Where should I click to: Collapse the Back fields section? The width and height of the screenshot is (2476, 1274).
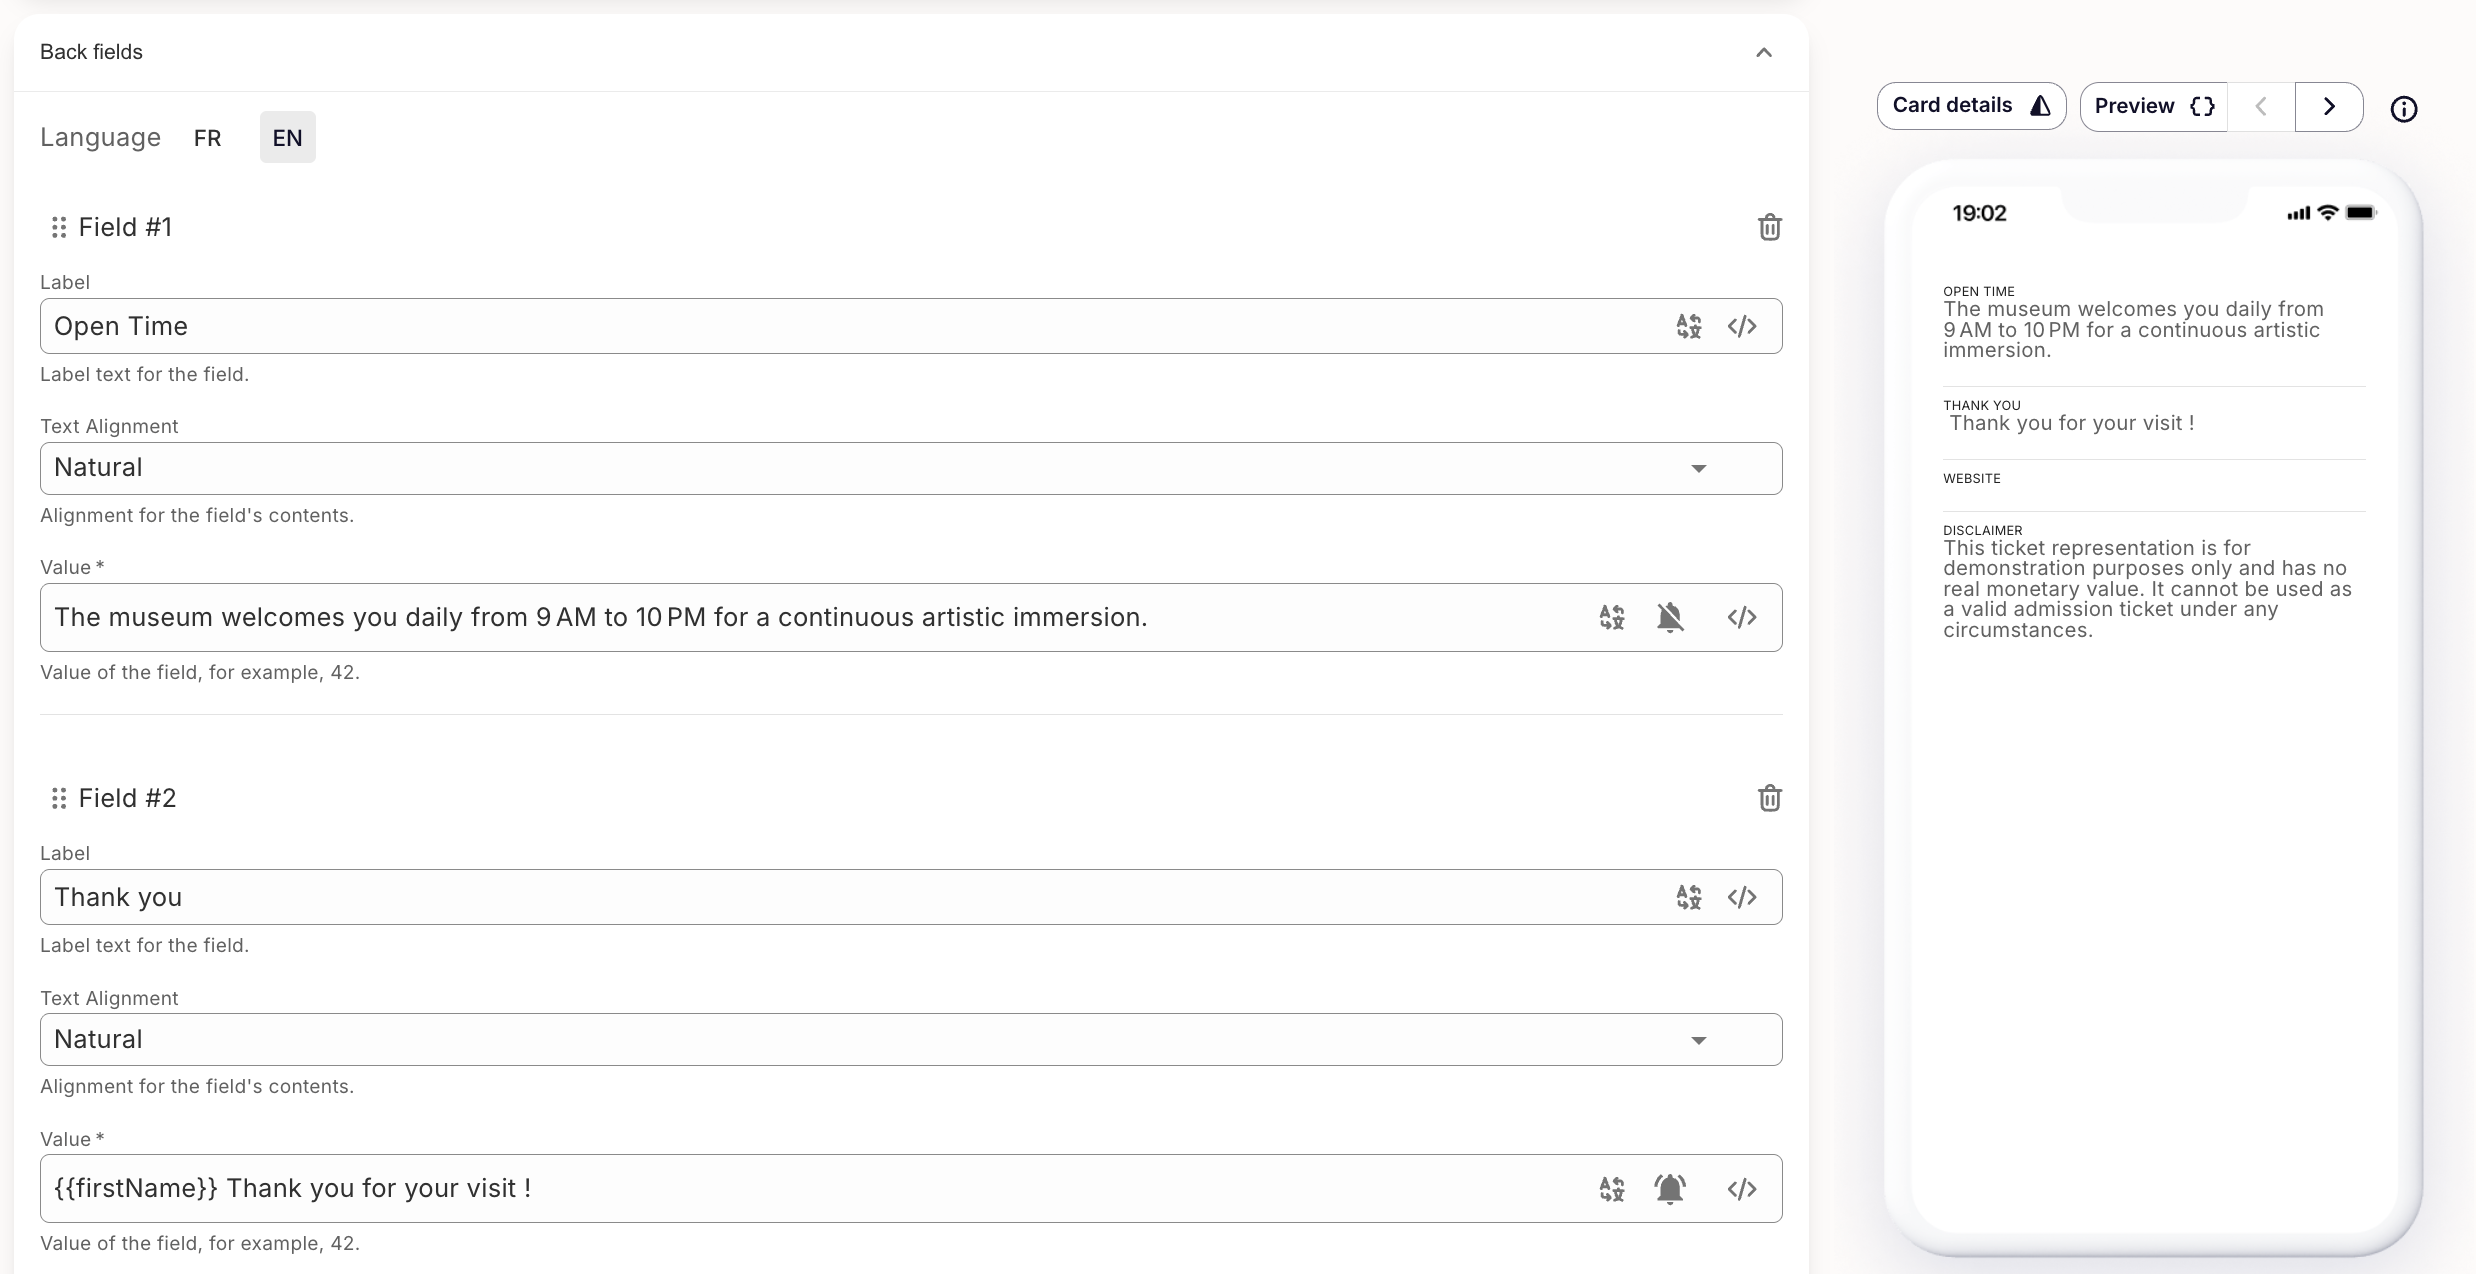pyautogui.click(x=1763, y=52)
